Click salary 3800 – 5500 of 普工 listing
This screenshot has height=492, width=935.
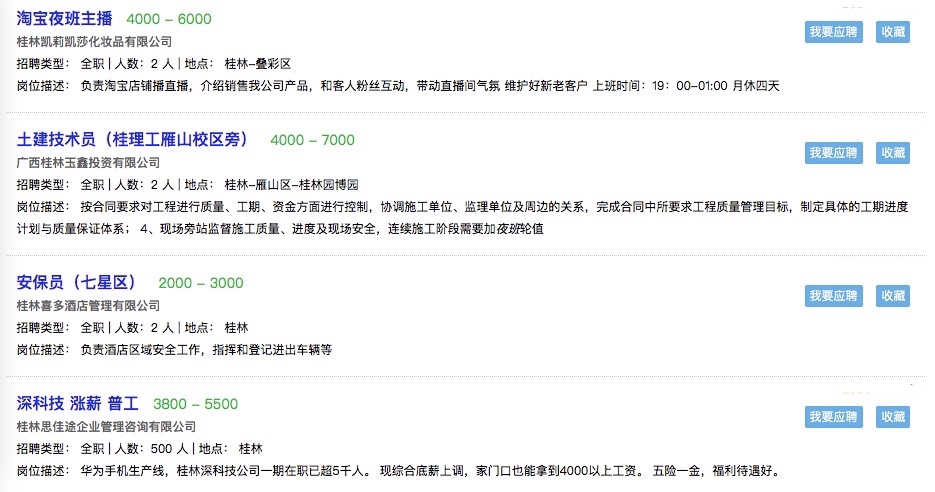pyautogui.click(x=196, y=404)
